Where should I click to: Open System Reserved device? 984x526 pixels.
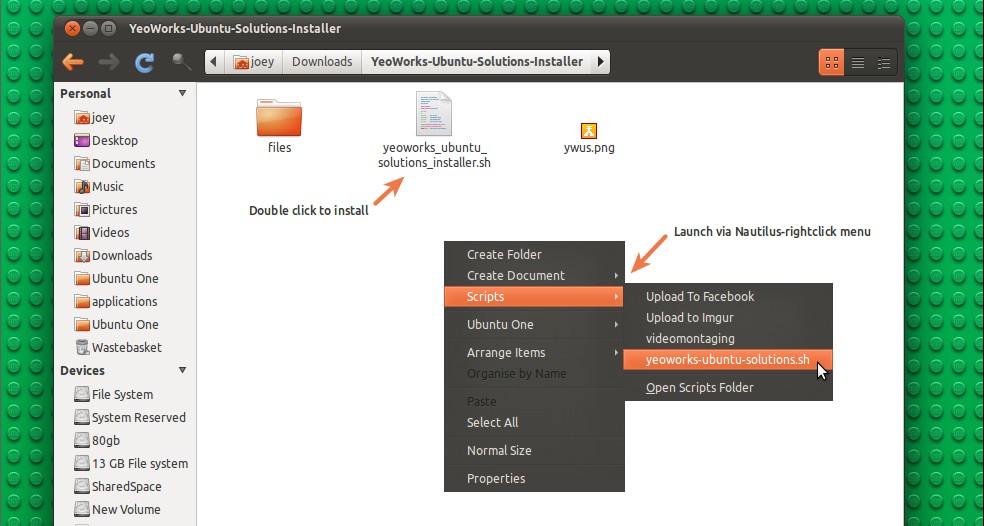pyautogui.click(x=130, y=417)
